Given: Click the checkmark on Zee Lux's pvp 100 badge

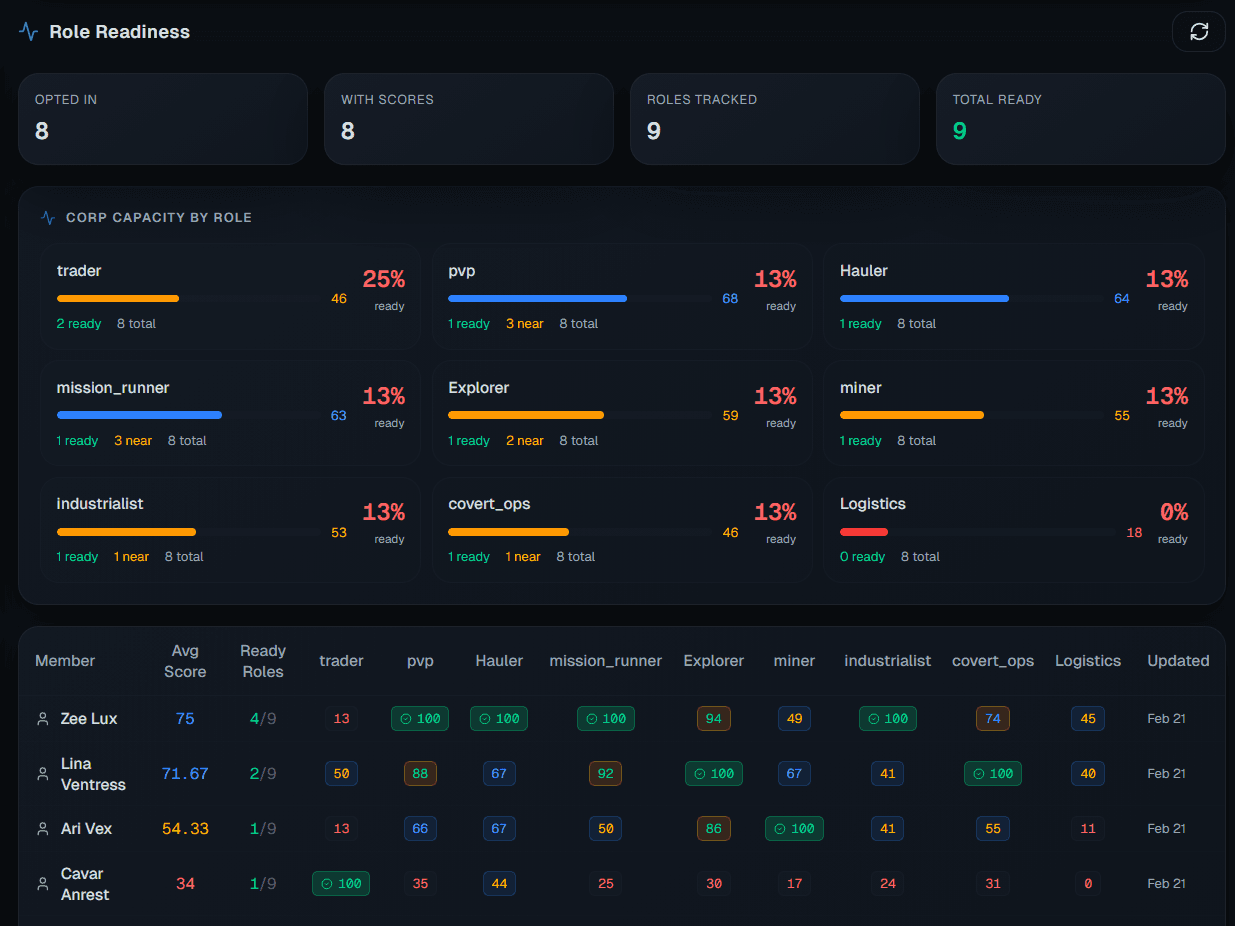Looking at the screenshot, I should pos(406,718).
